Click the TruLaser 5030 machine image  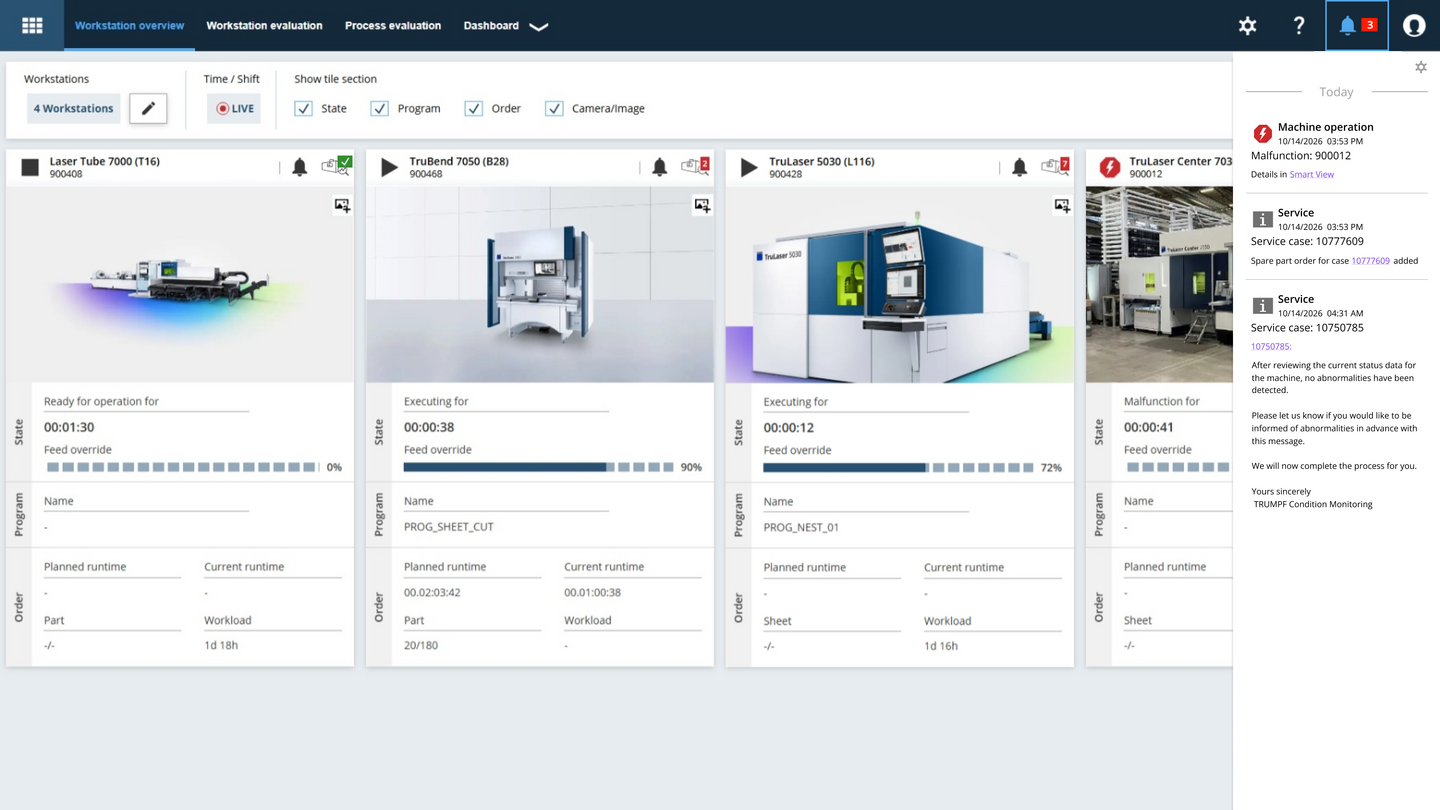900,285
